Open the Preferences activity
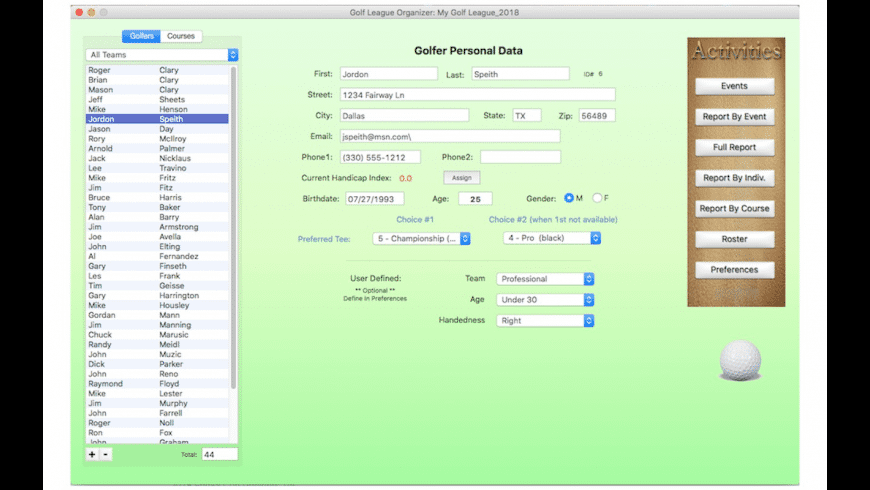The height and width of the screenshot is (490, 870). click(x=735, y=270)
